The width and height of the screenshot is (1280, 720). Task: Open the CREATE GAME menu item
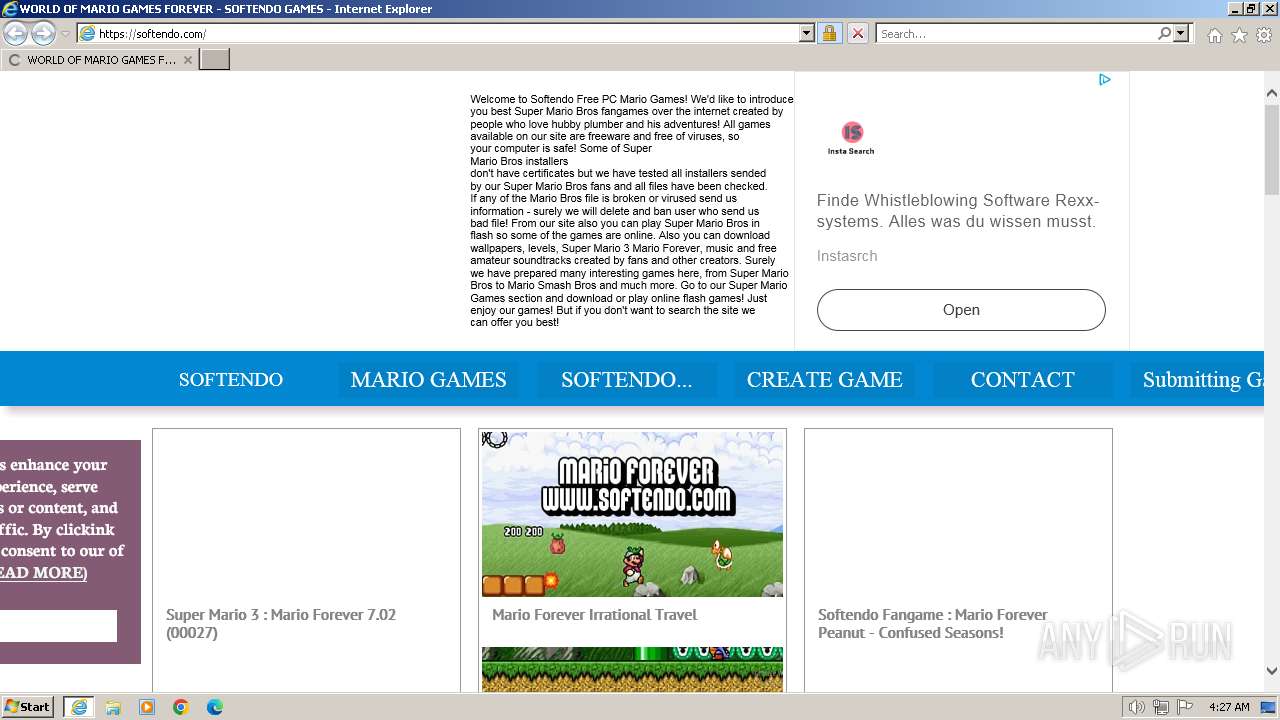coord(824,380)
